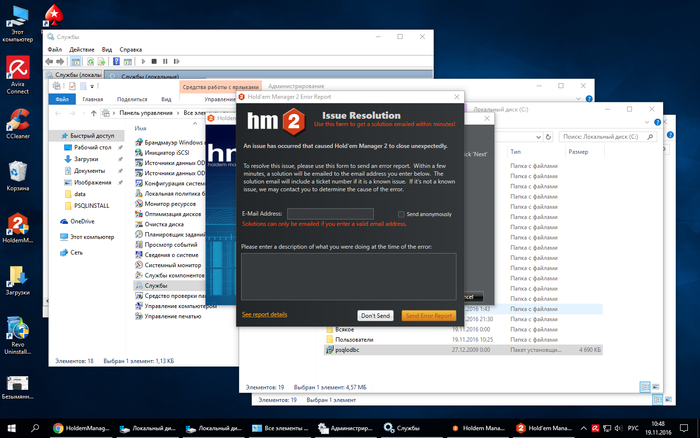The image size is (700, 438).
Task: Click the error description text area
Action: click(349, 277)
